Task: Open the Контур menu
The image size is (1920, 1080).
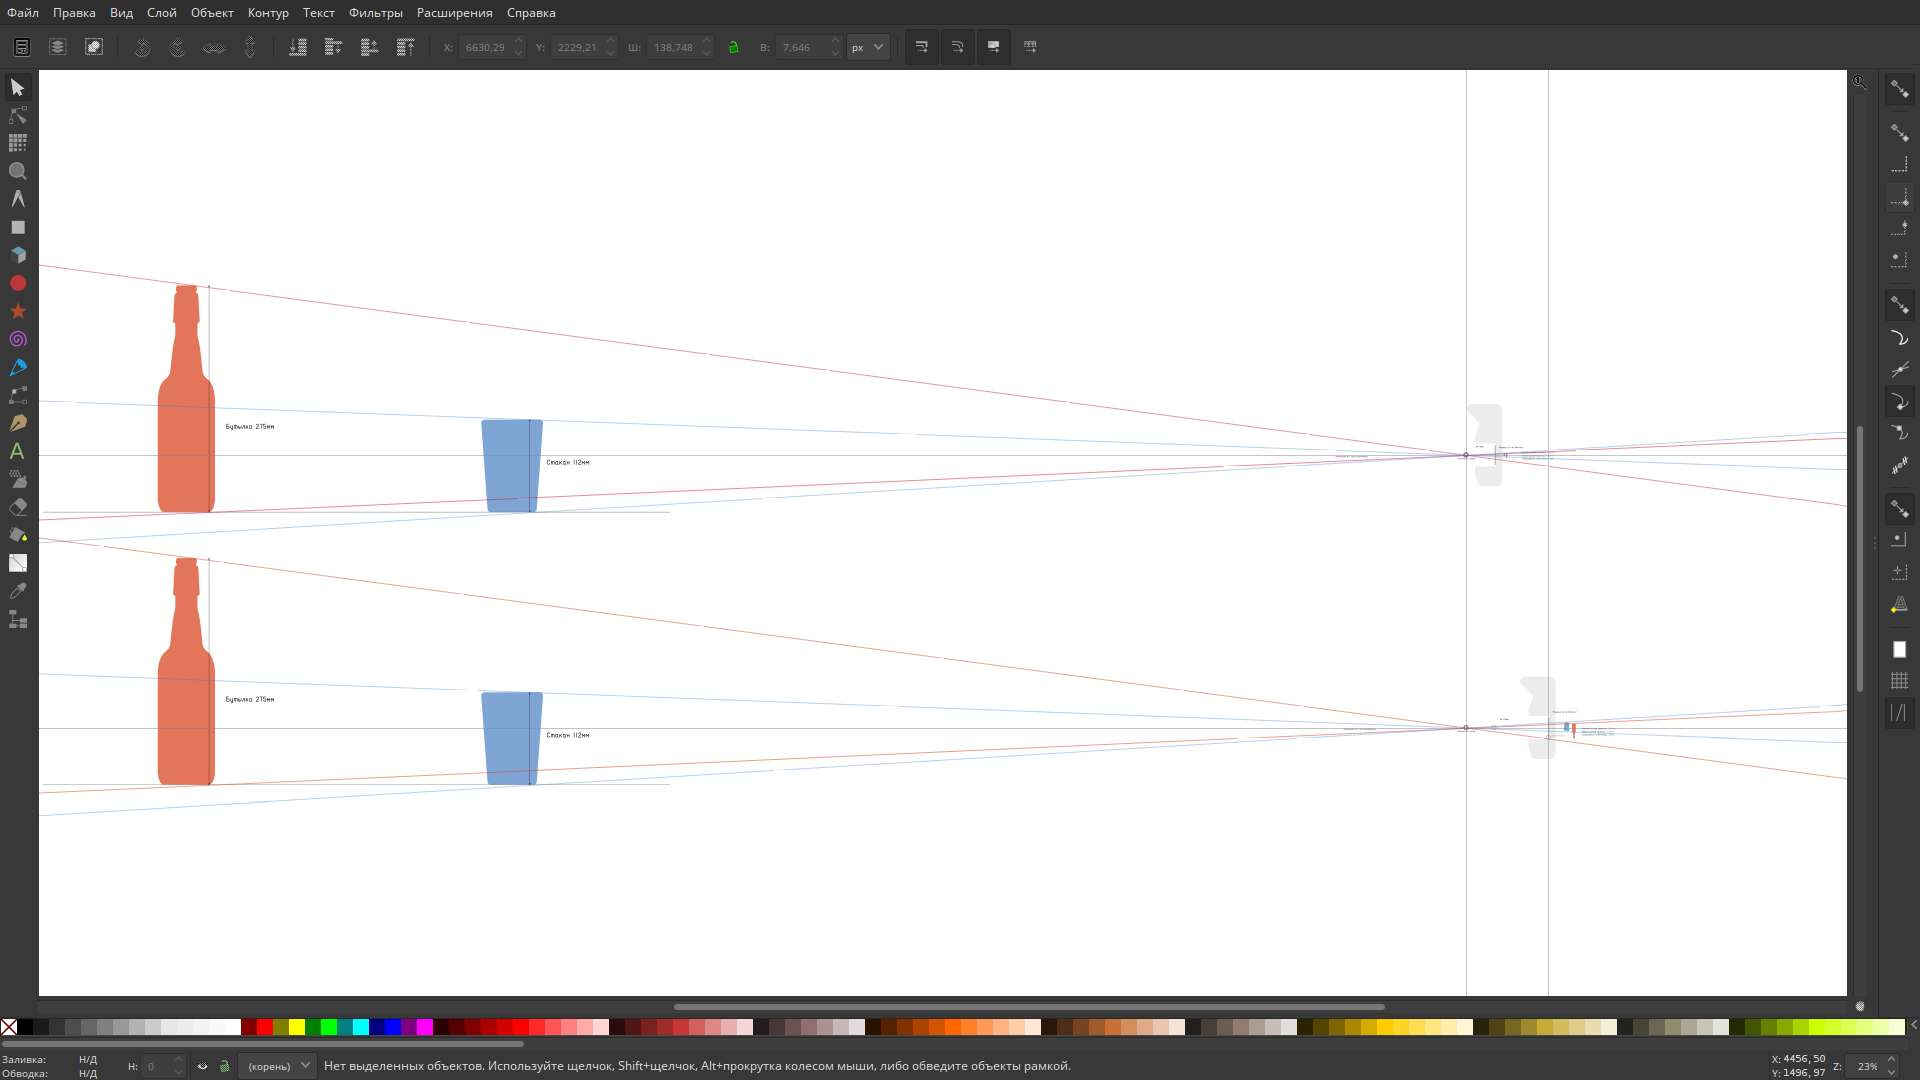Action: point(267,13)
